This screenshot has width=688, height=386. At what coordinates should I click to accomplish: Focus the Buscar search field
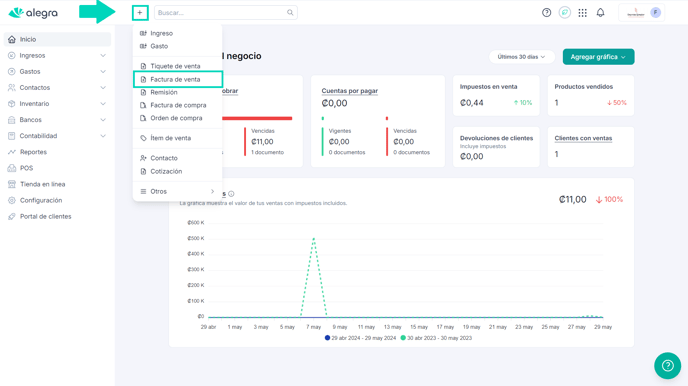click(226, 13)
